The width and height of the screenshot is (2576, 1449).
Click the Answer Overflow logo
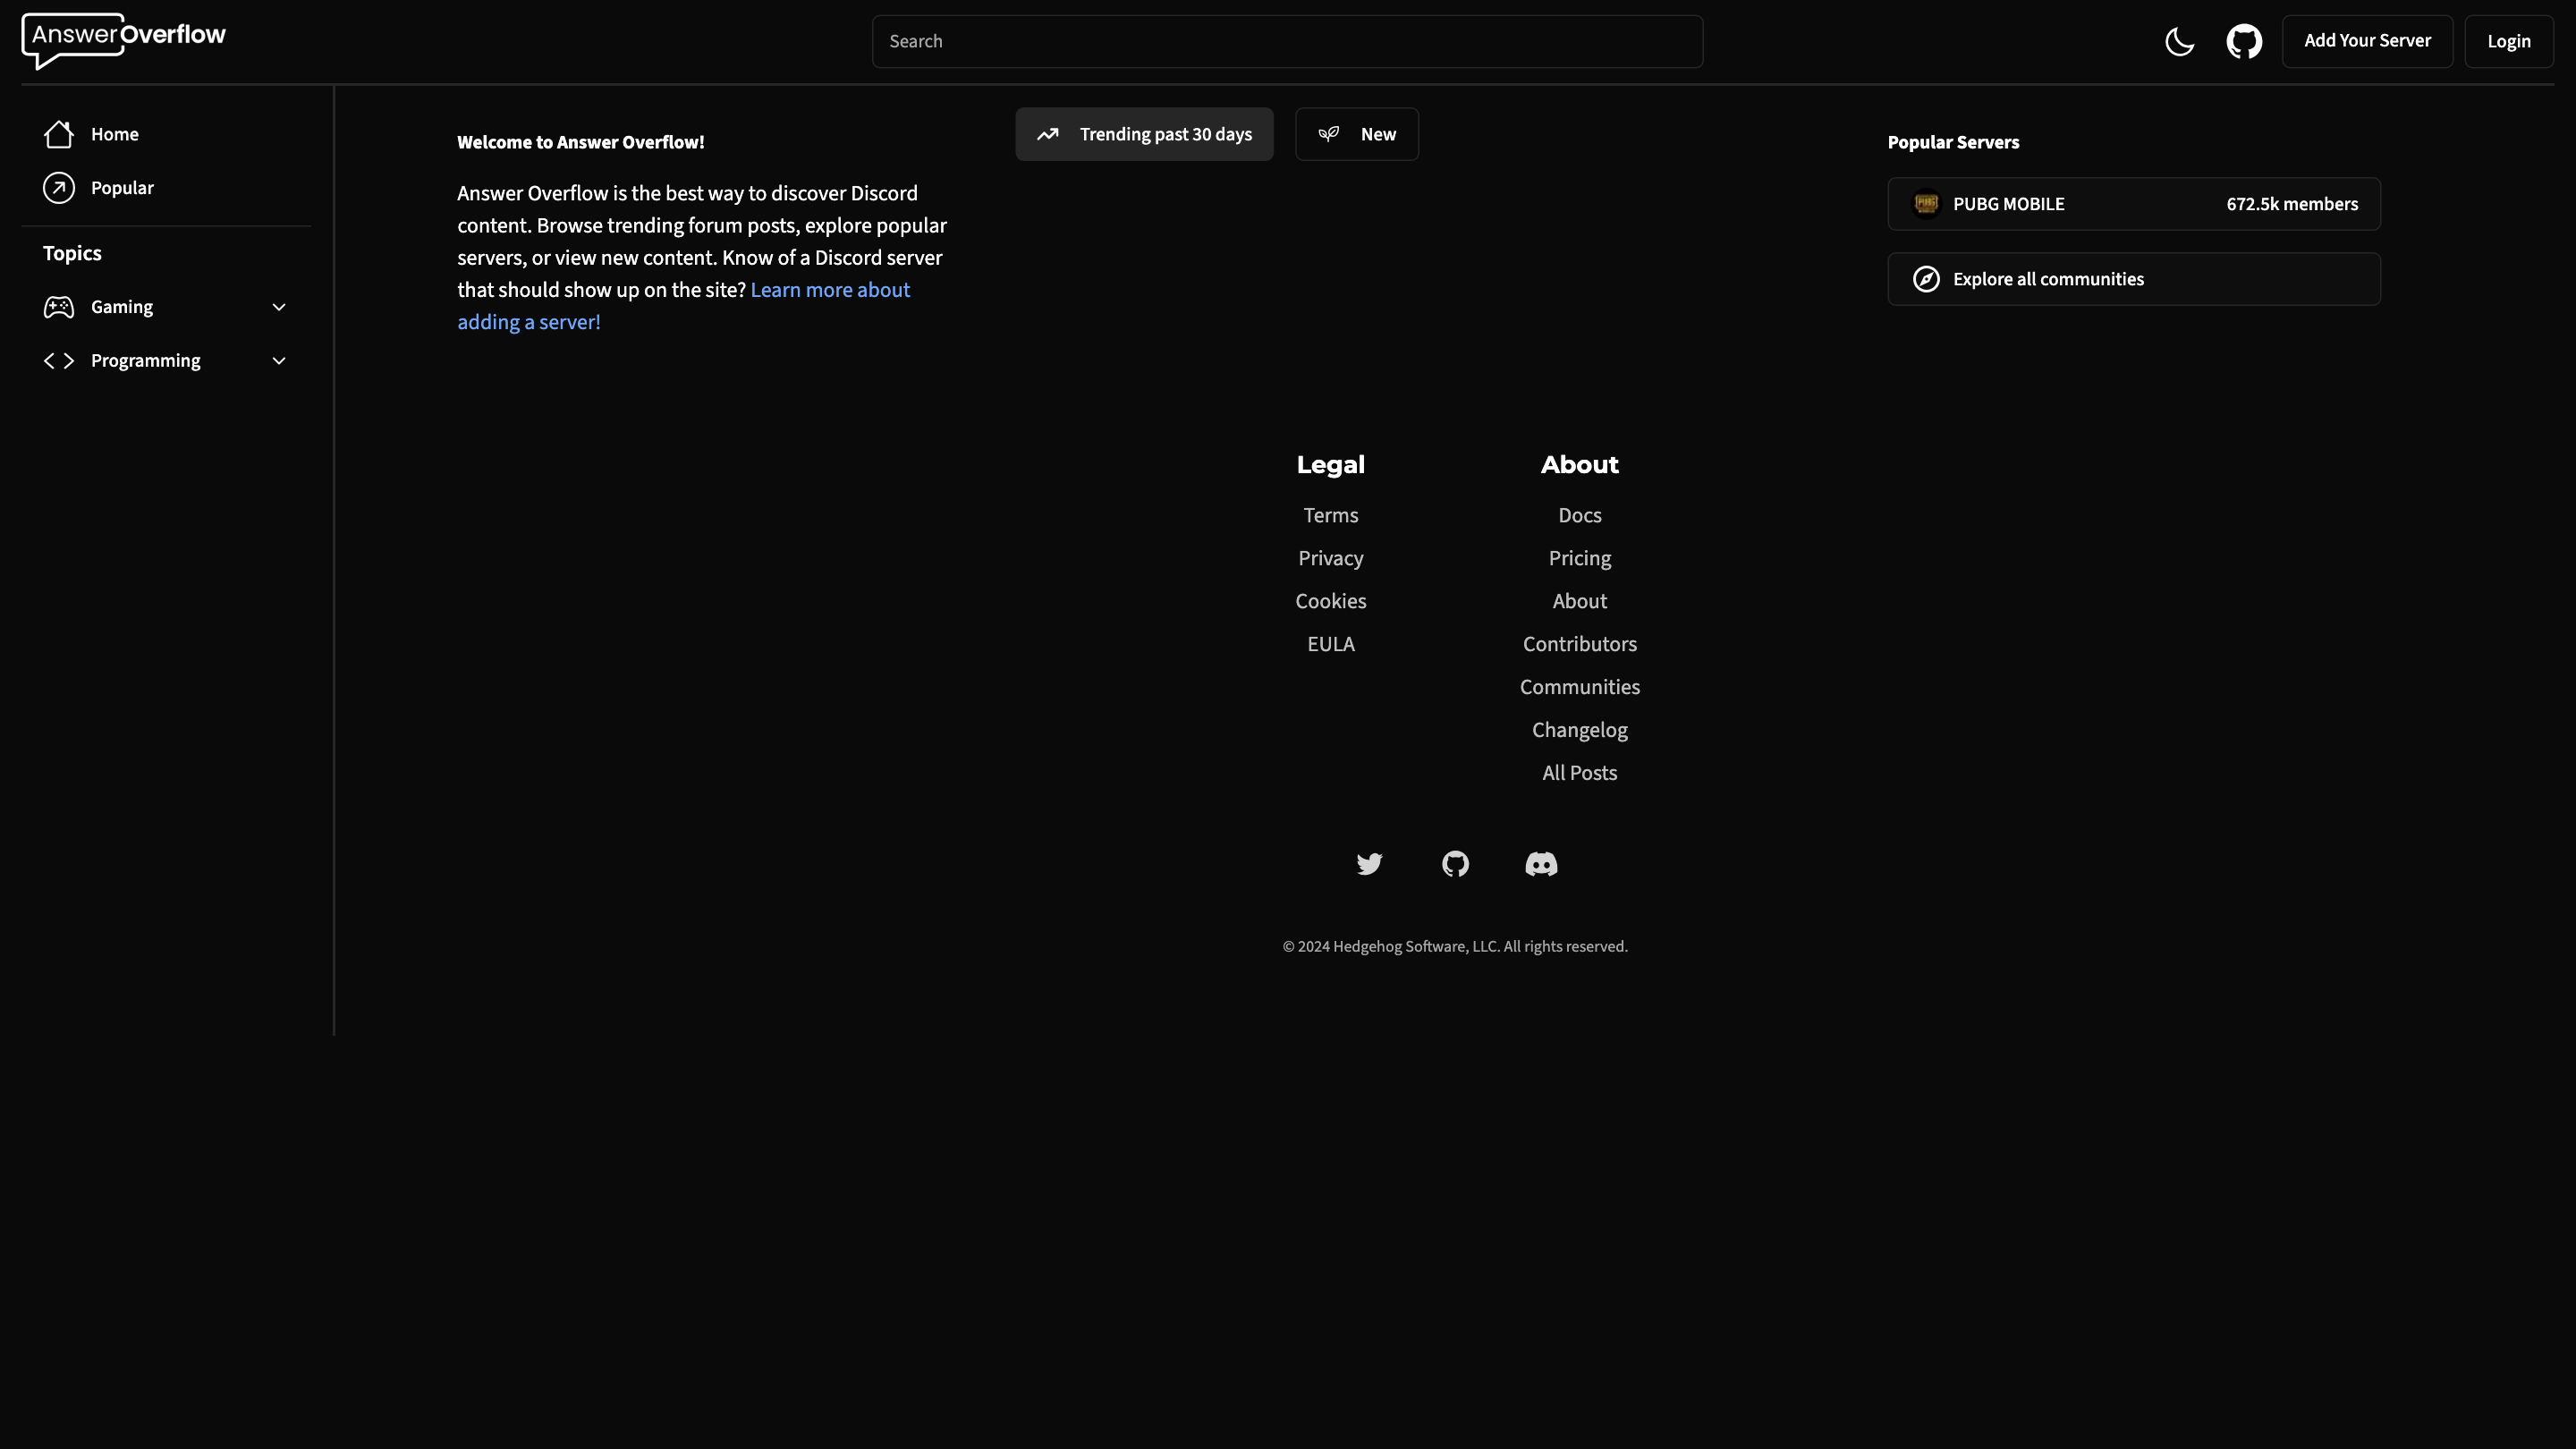point(124,39)
